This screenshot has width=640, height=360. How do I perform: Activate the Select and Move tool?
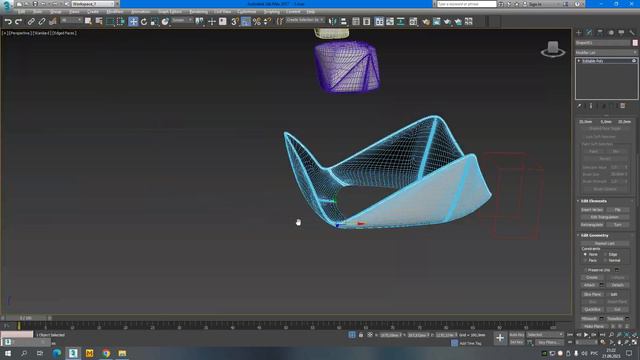pyautogui.click(x=133, y=22)
